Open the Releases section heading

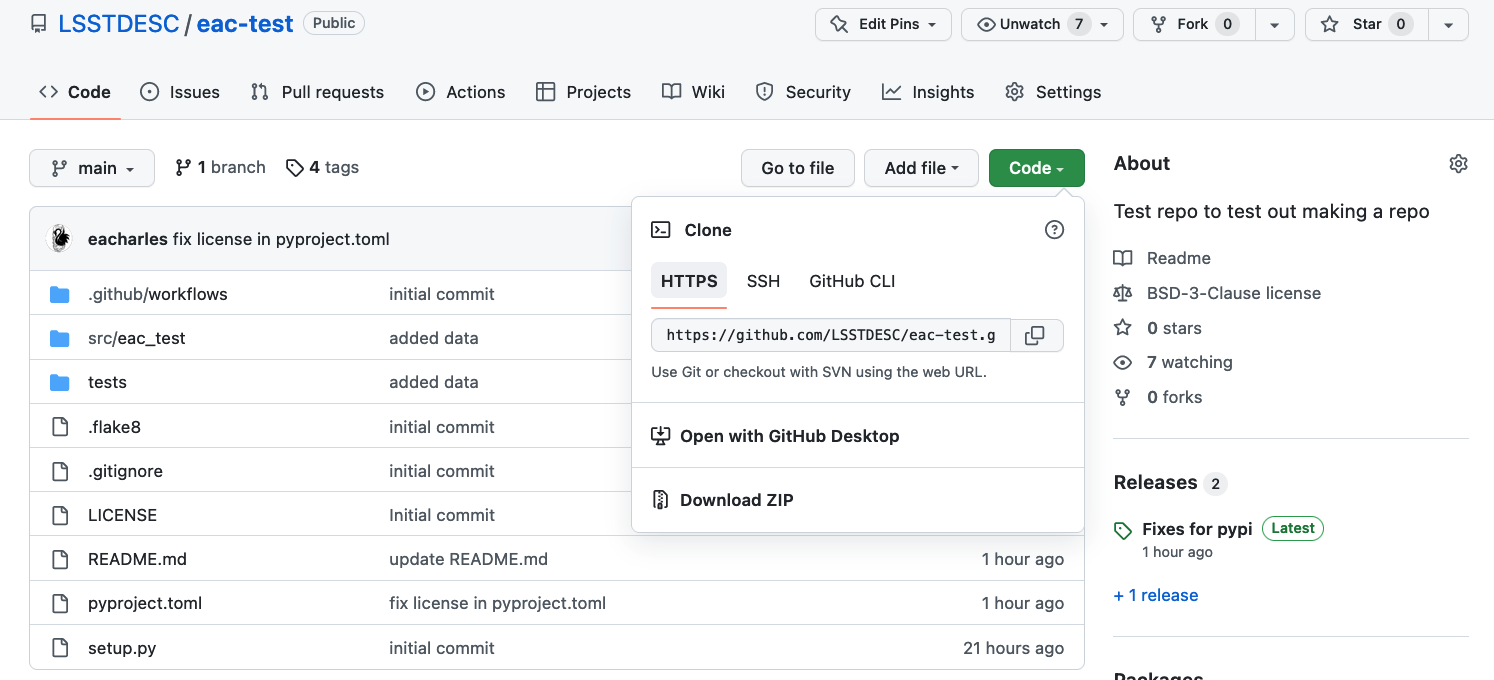point(1155,483)
